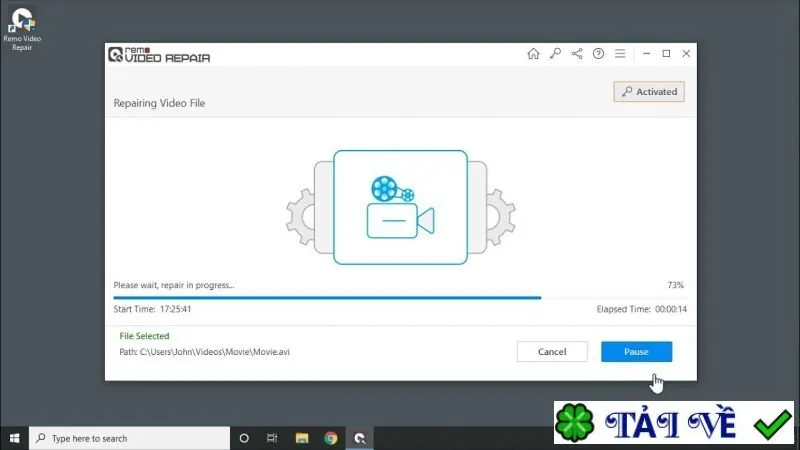Click Remo Video Repair taskbar icon

360,438
